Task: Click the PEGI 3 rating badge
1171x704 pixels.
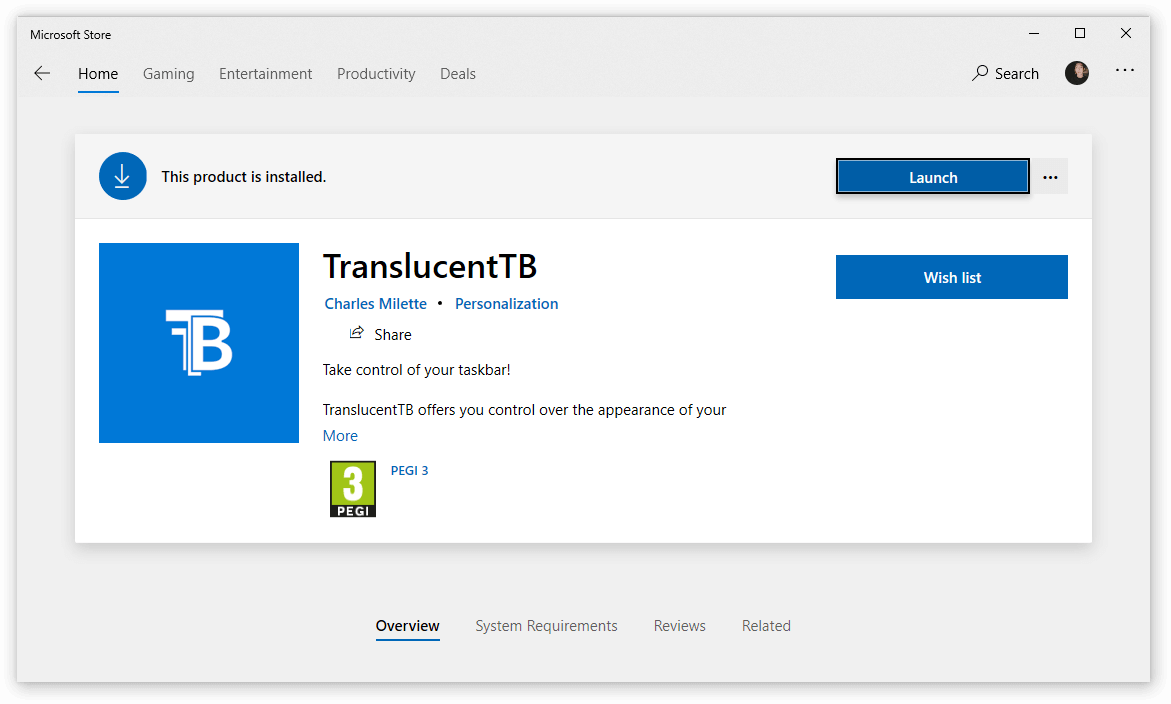Action: (352, 489)
